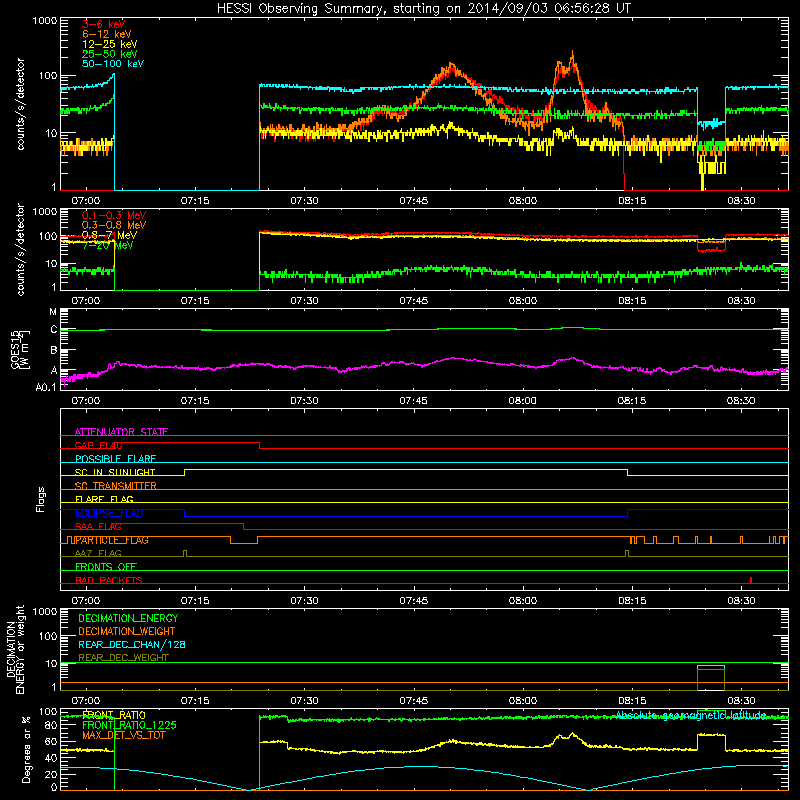
Task: Click the REAR_DEC_CHAN/128 legend label
Action: click(132, 644)
